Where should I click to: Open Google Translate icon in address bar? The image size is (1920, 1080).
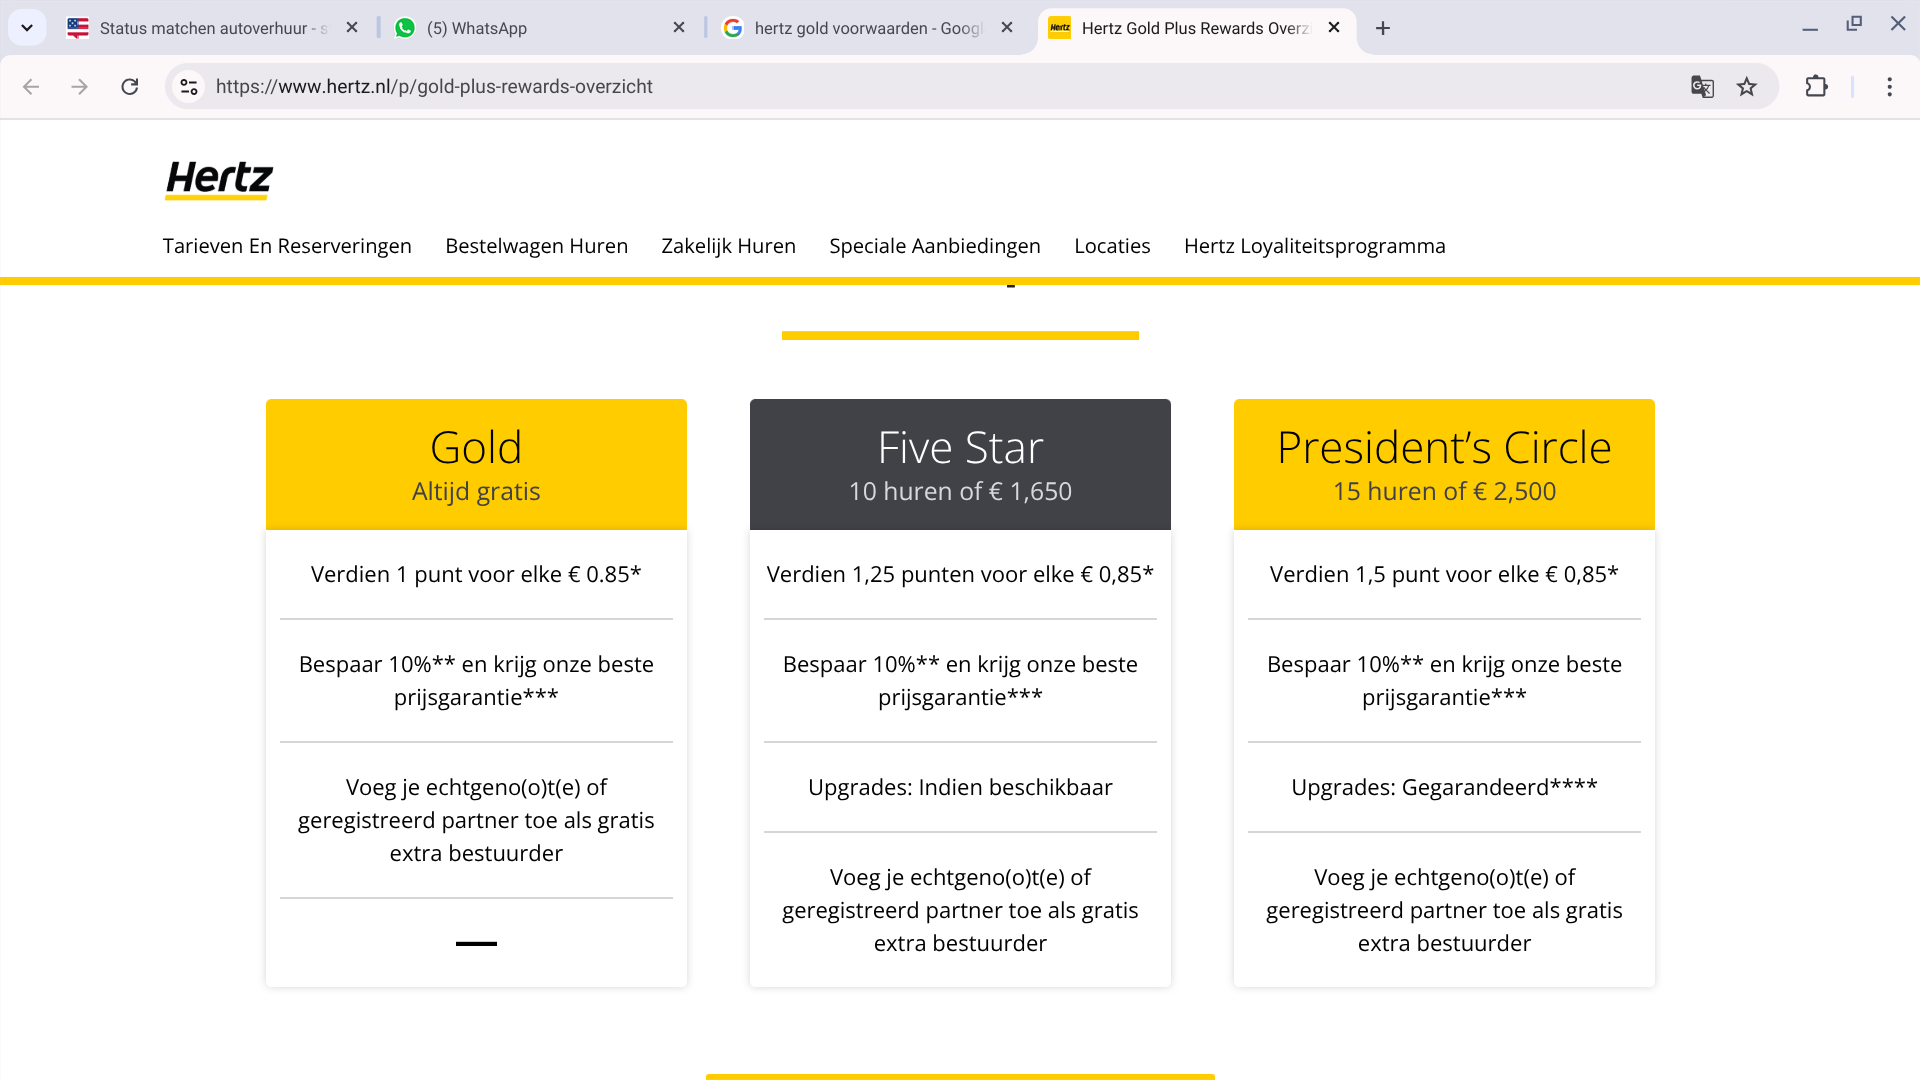[1702, 87]
